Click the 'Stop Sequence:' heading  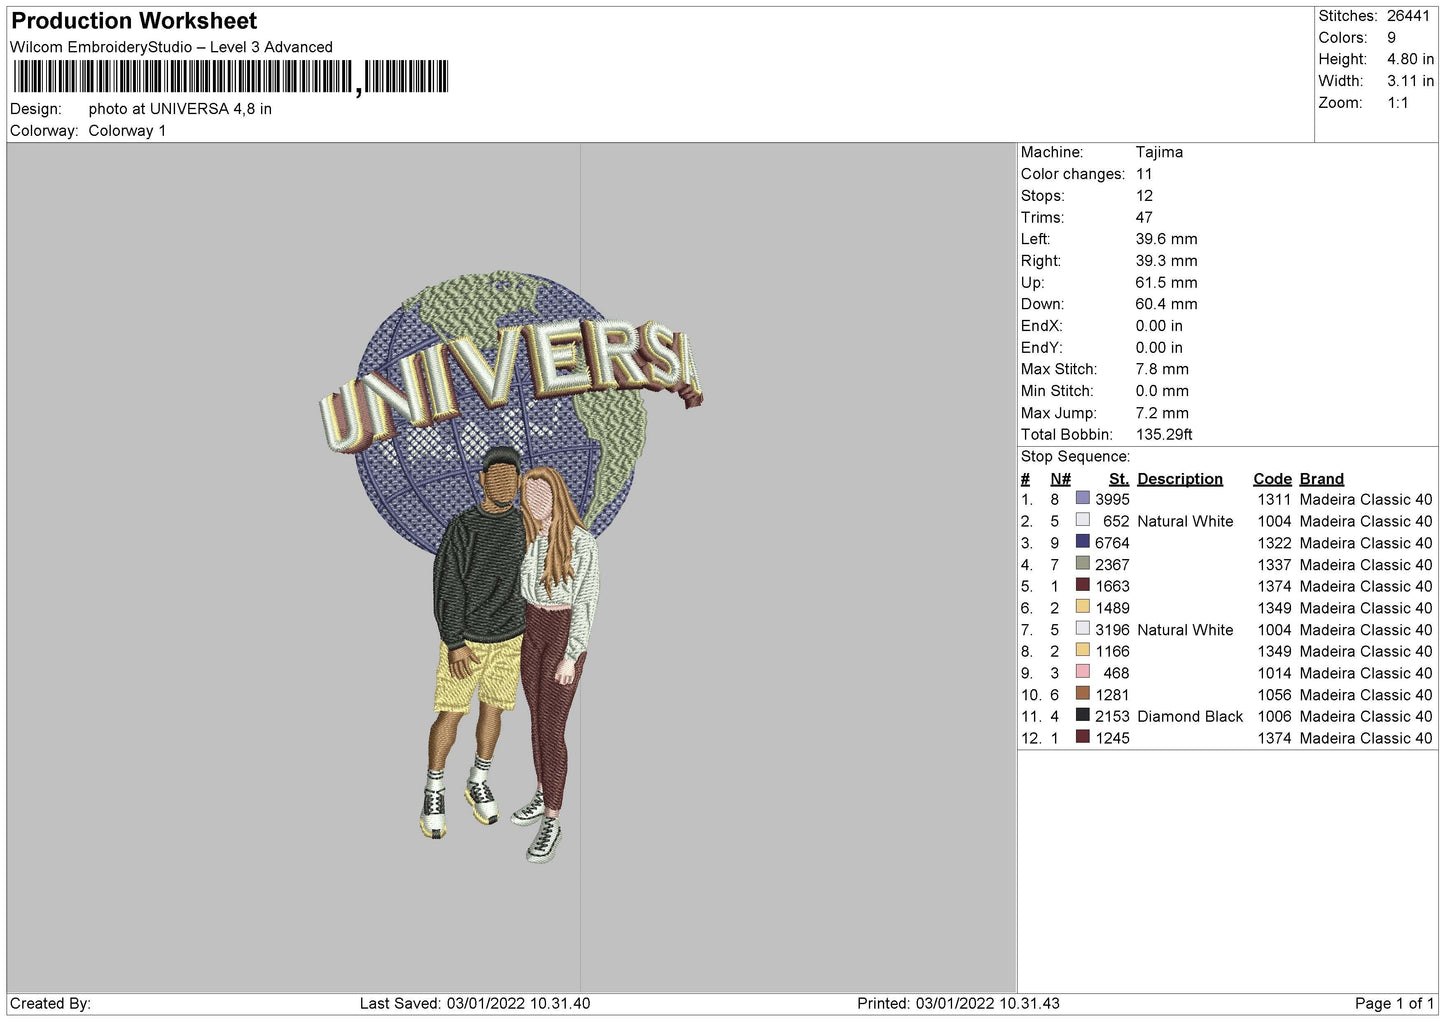(1075, 457)
